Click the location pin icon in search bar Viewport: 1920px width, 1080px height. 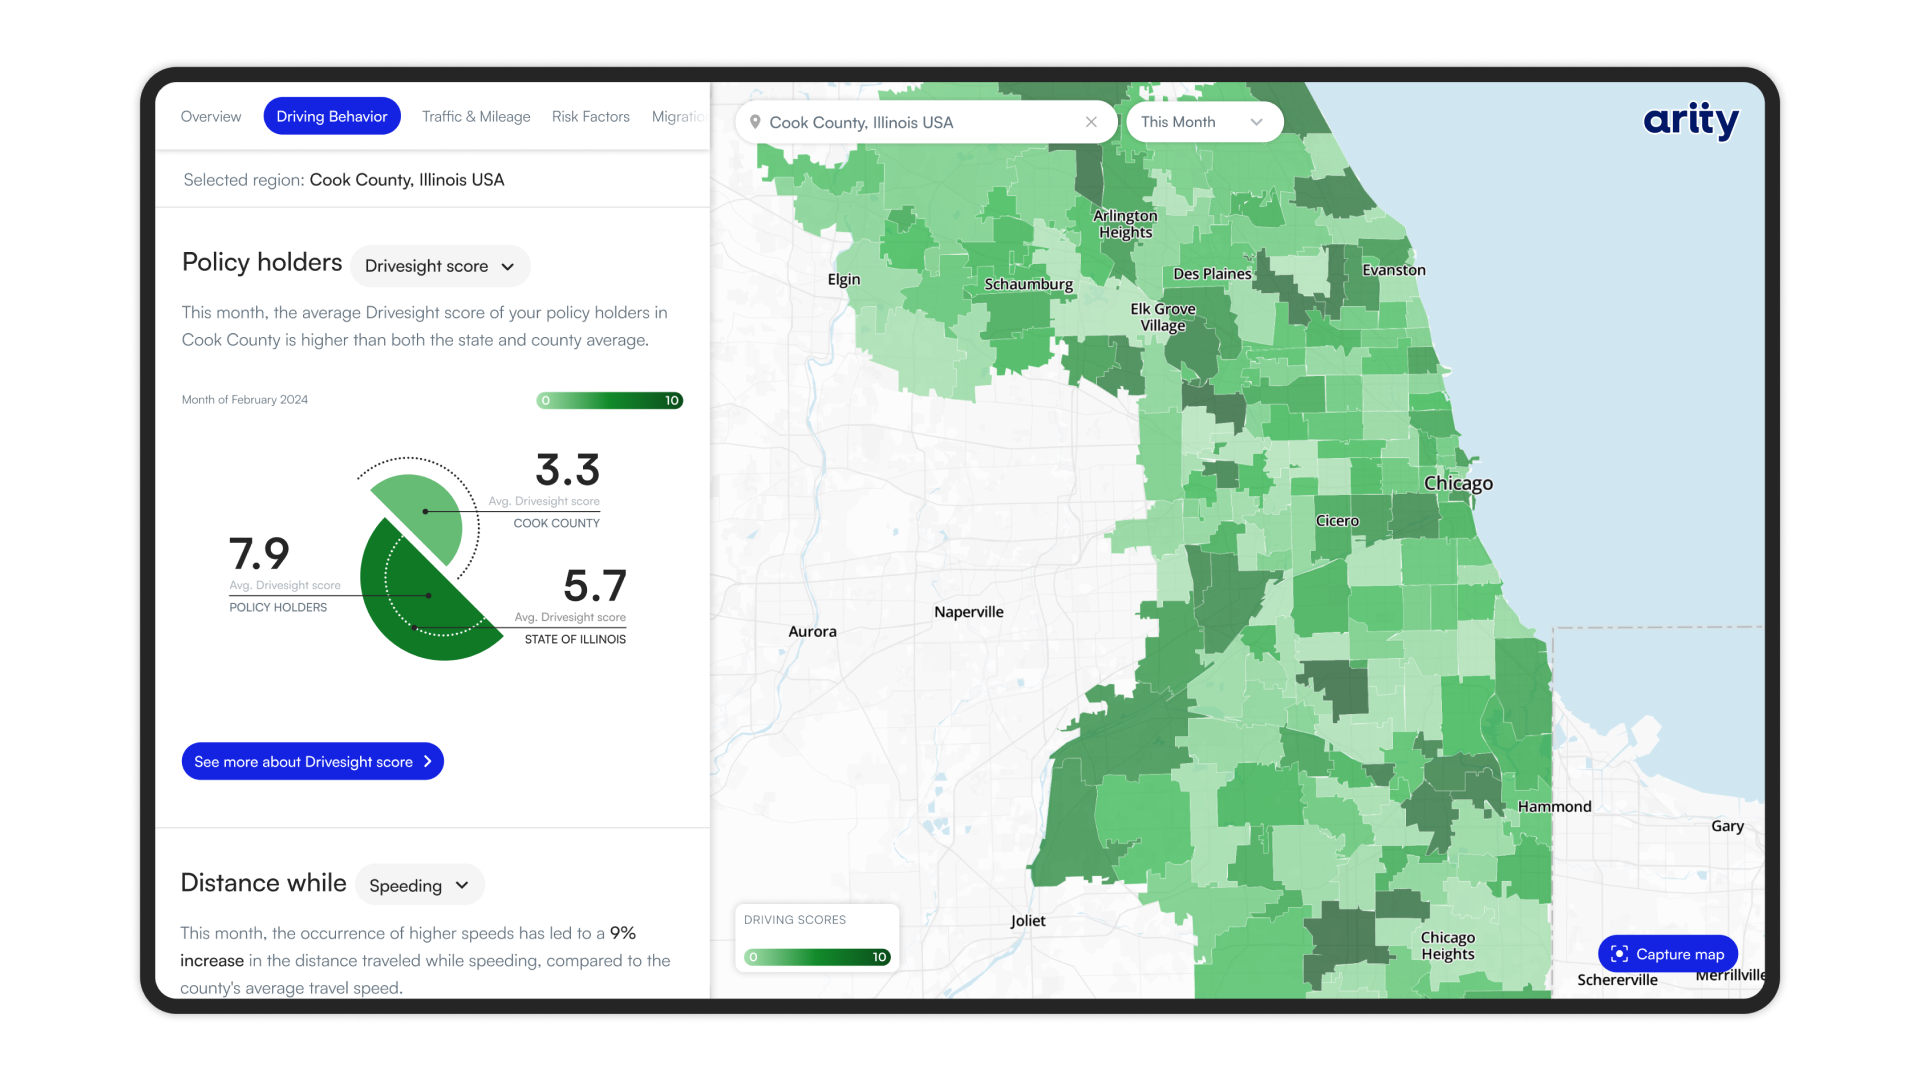(x=757, y=122)
